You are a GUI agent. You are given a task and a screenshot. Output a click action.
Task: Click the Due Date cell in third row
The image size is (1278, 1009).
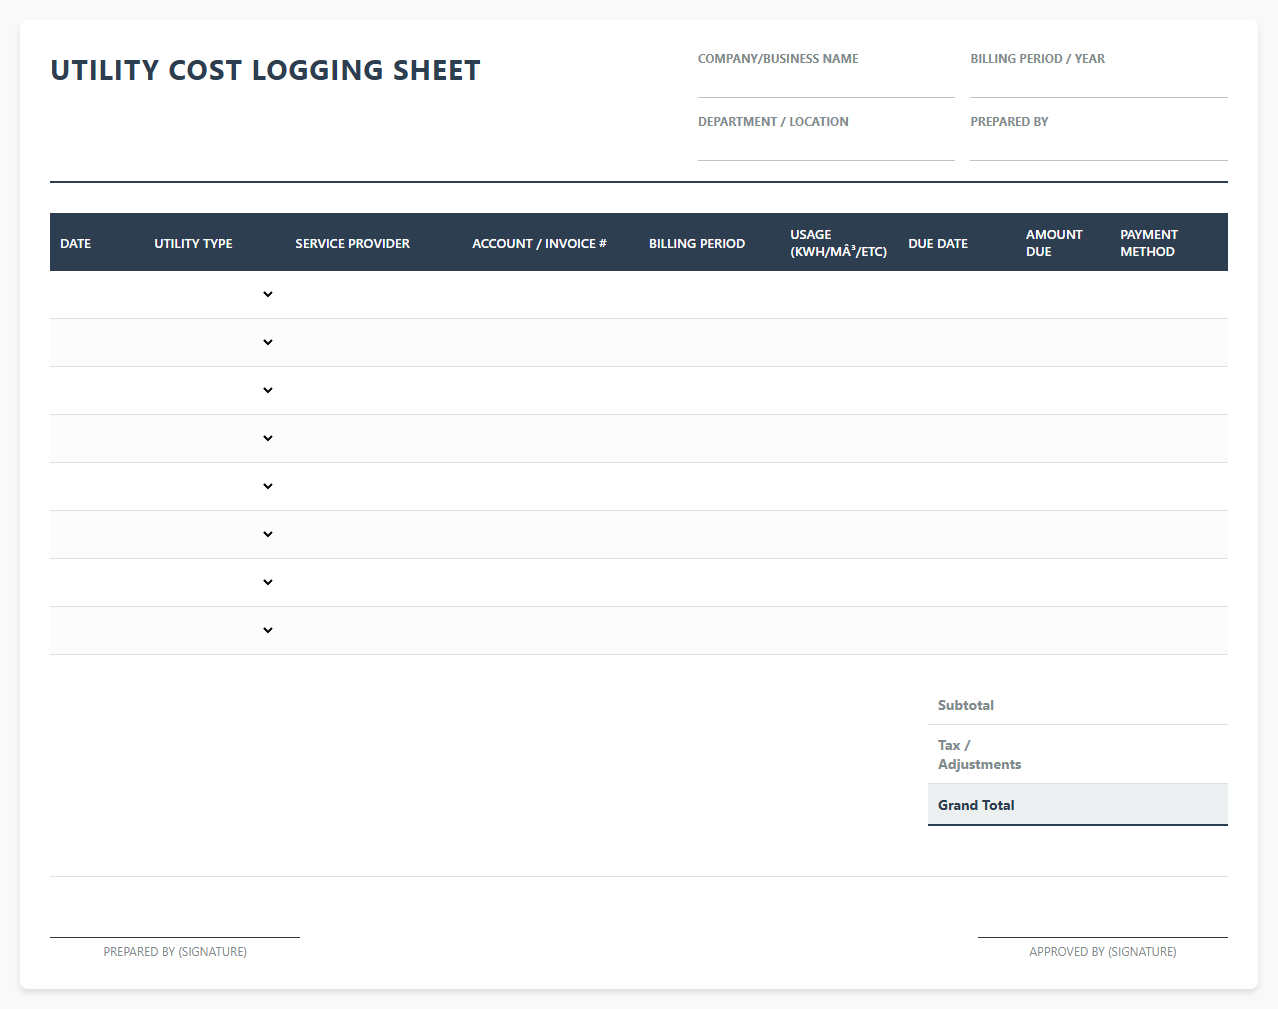(957, 390)
